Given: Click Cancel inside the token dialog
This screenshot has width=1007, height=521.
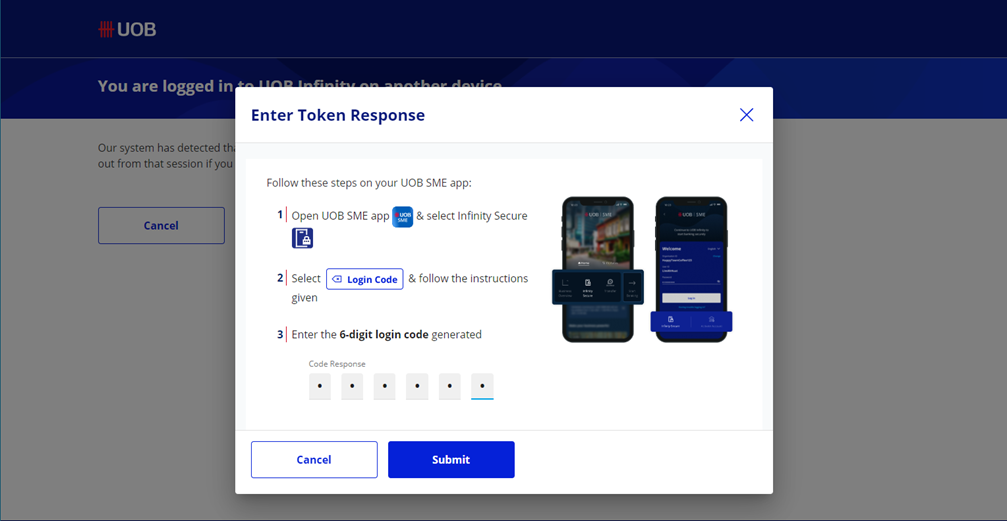Looking at the screenshot, I should [x=314, y=459].
